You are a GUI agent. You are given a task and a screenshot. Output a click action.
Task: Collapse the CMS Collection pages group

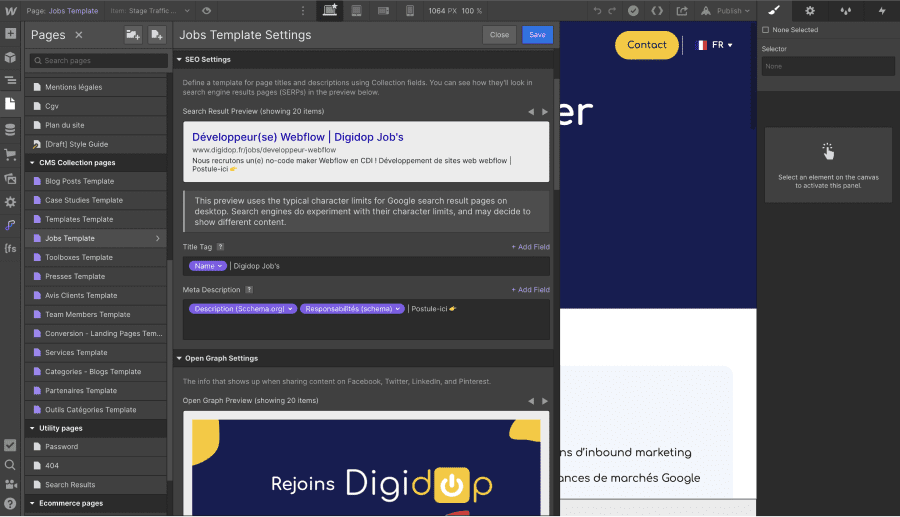tap(32, 162)
